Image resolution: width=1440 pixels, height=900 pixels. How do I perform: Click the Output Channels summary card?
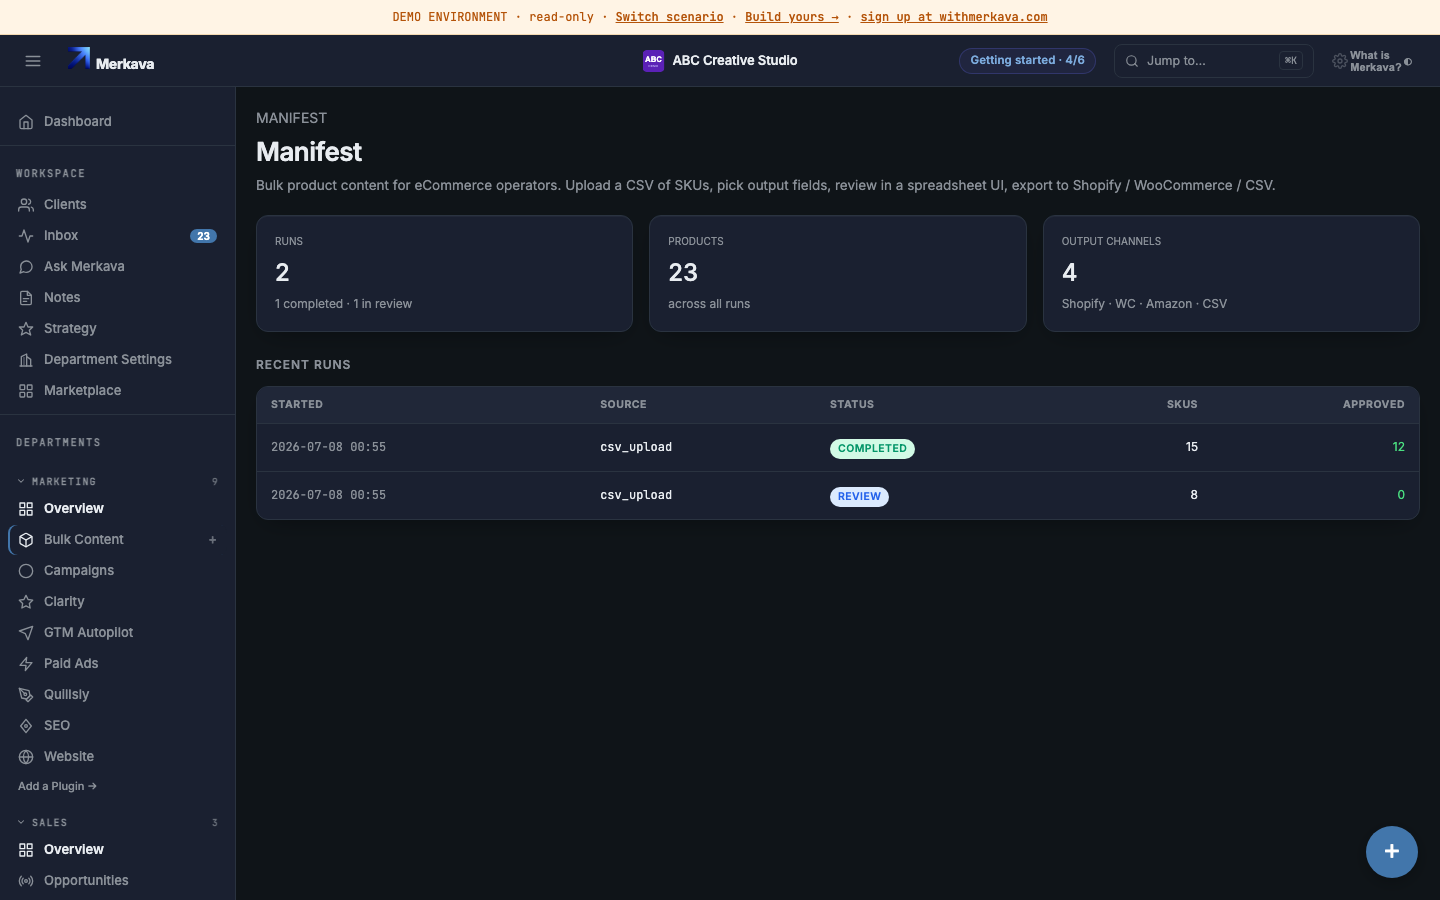pos(1231,274)
